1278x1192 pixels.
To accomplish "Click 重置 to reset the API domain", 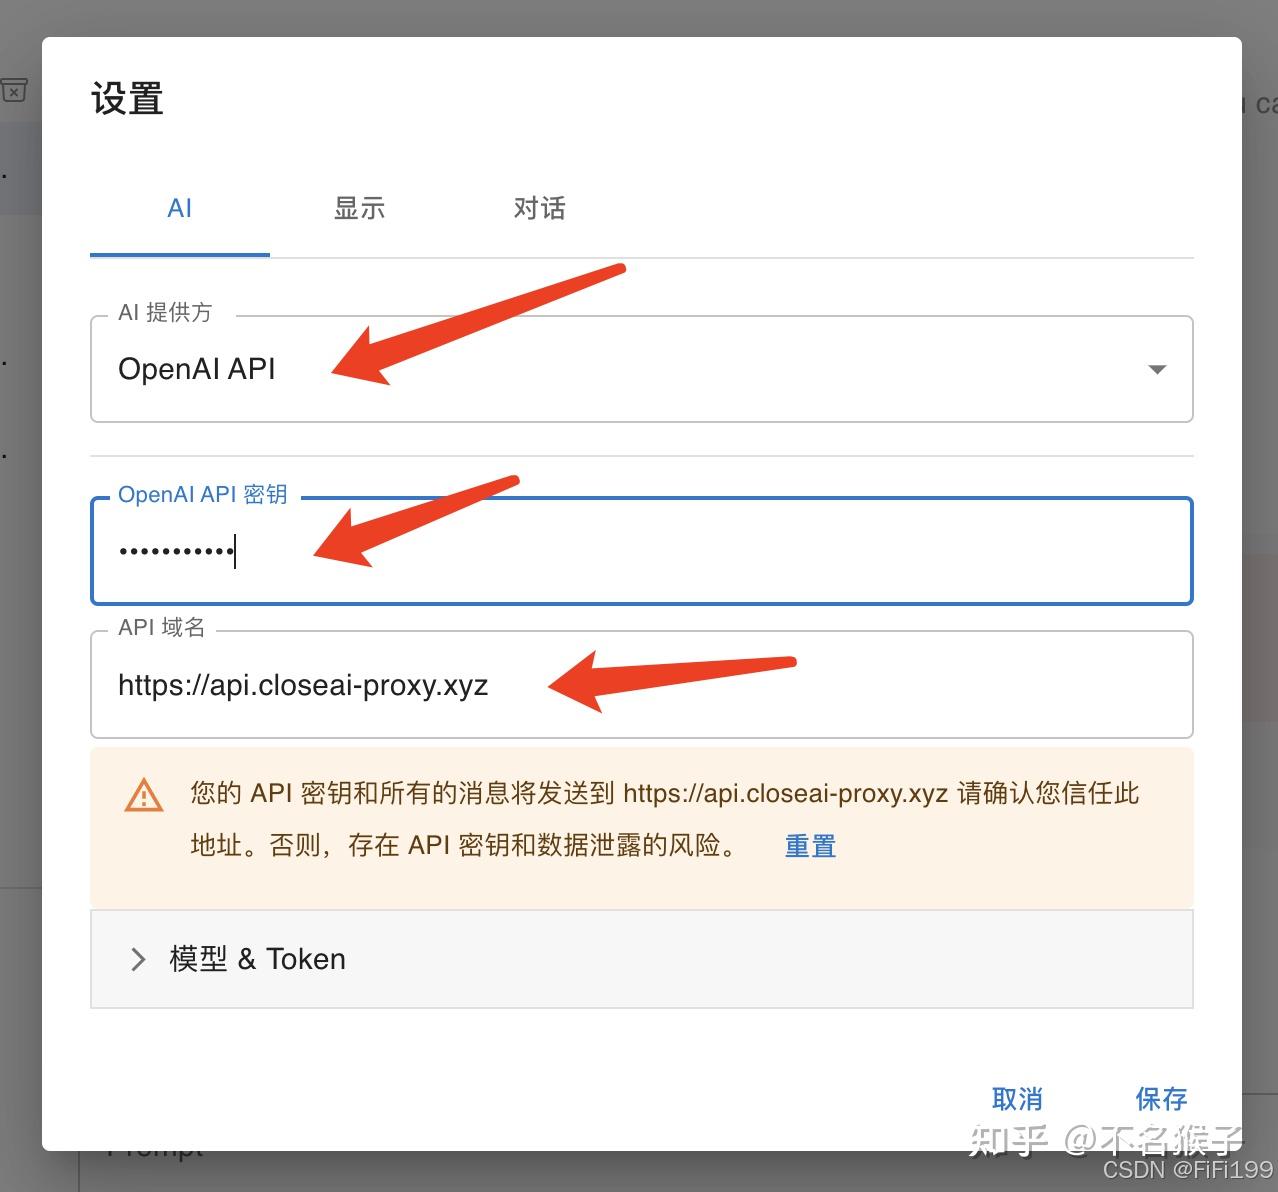I will point(810,845).
